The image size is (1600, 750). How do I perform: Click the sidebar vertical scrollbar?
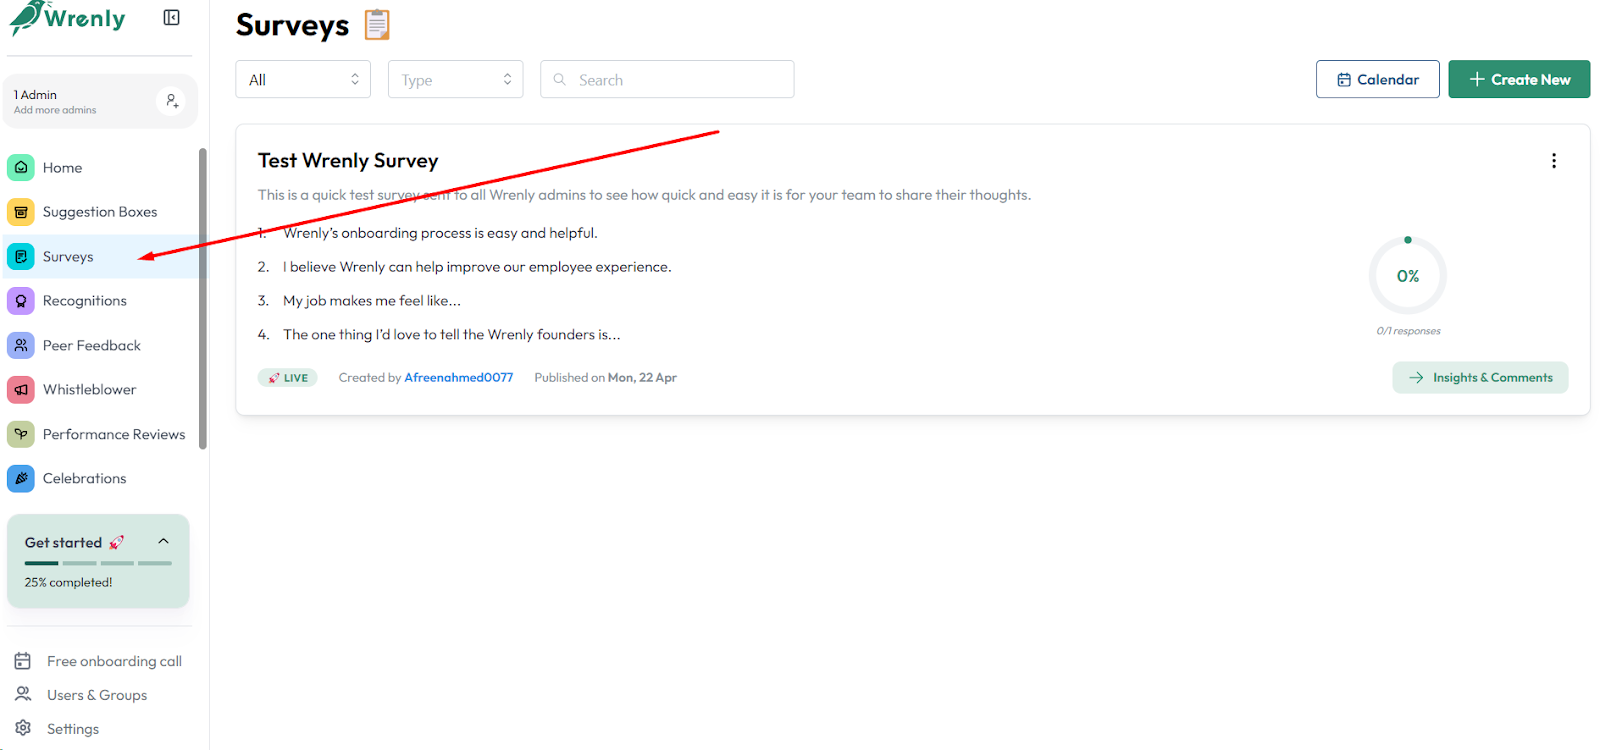coord(203,298)
